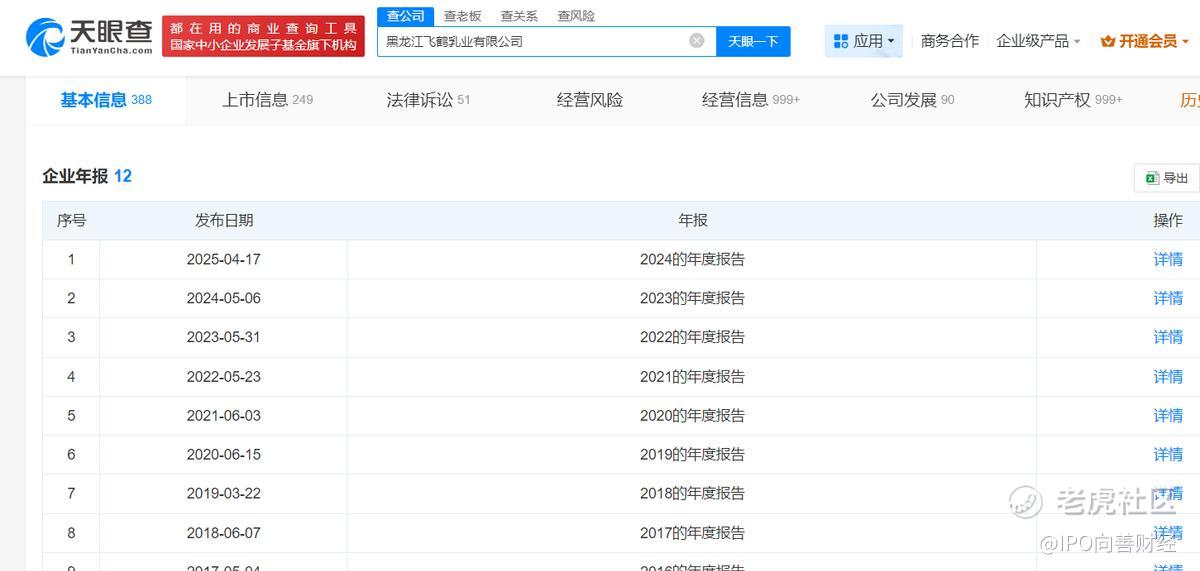Viewport: 1200px width, 571px height.
Task: Click the red banner 都在用的商业查询工具
Action: click(x=263, y=36)
